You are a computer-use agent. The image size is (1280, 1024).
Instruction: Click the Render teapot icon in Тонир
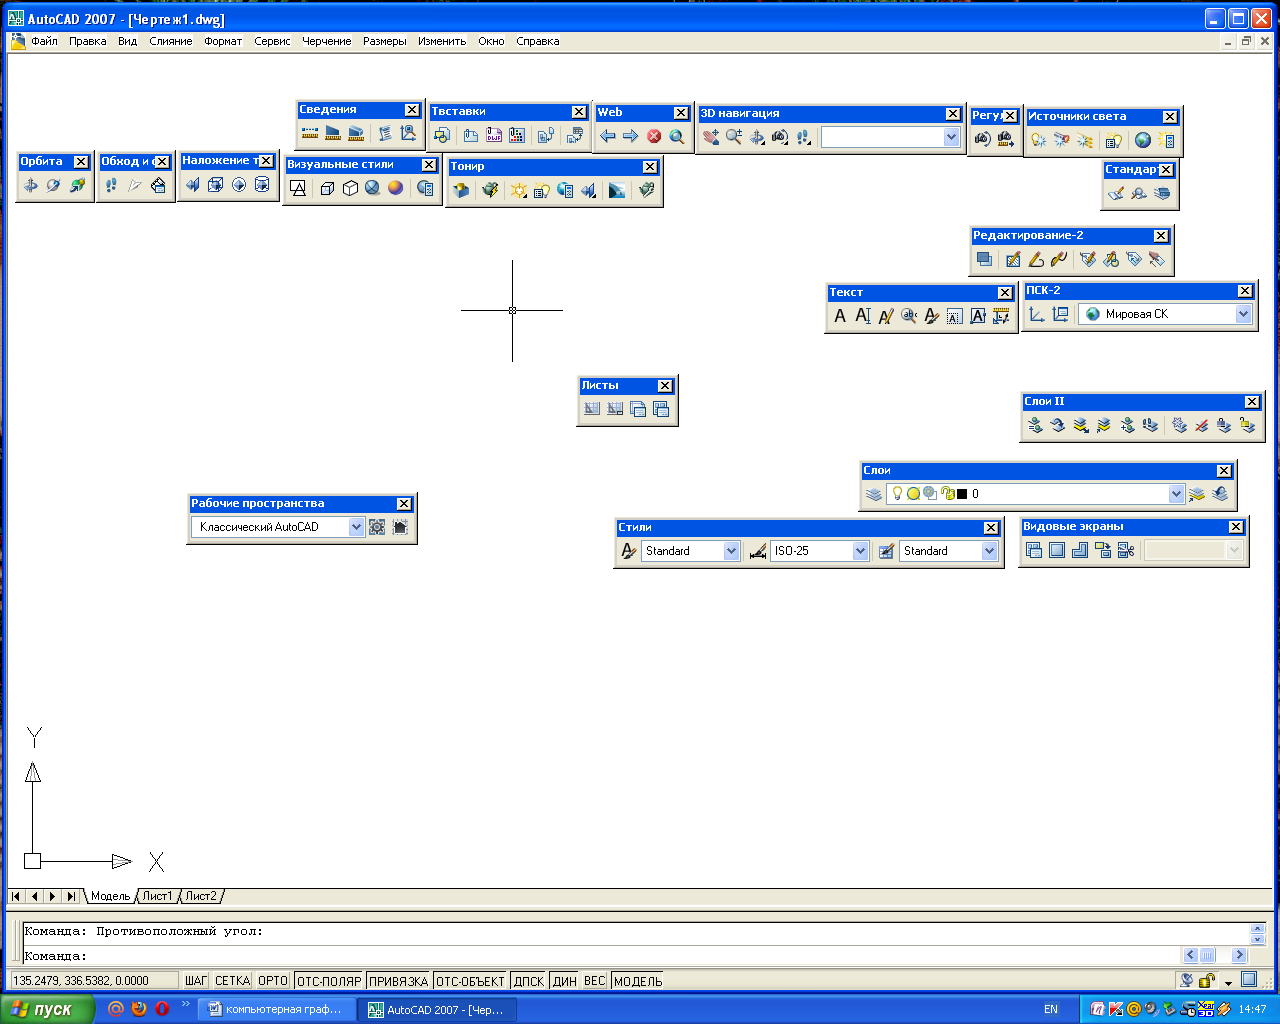tap(490, 190)
